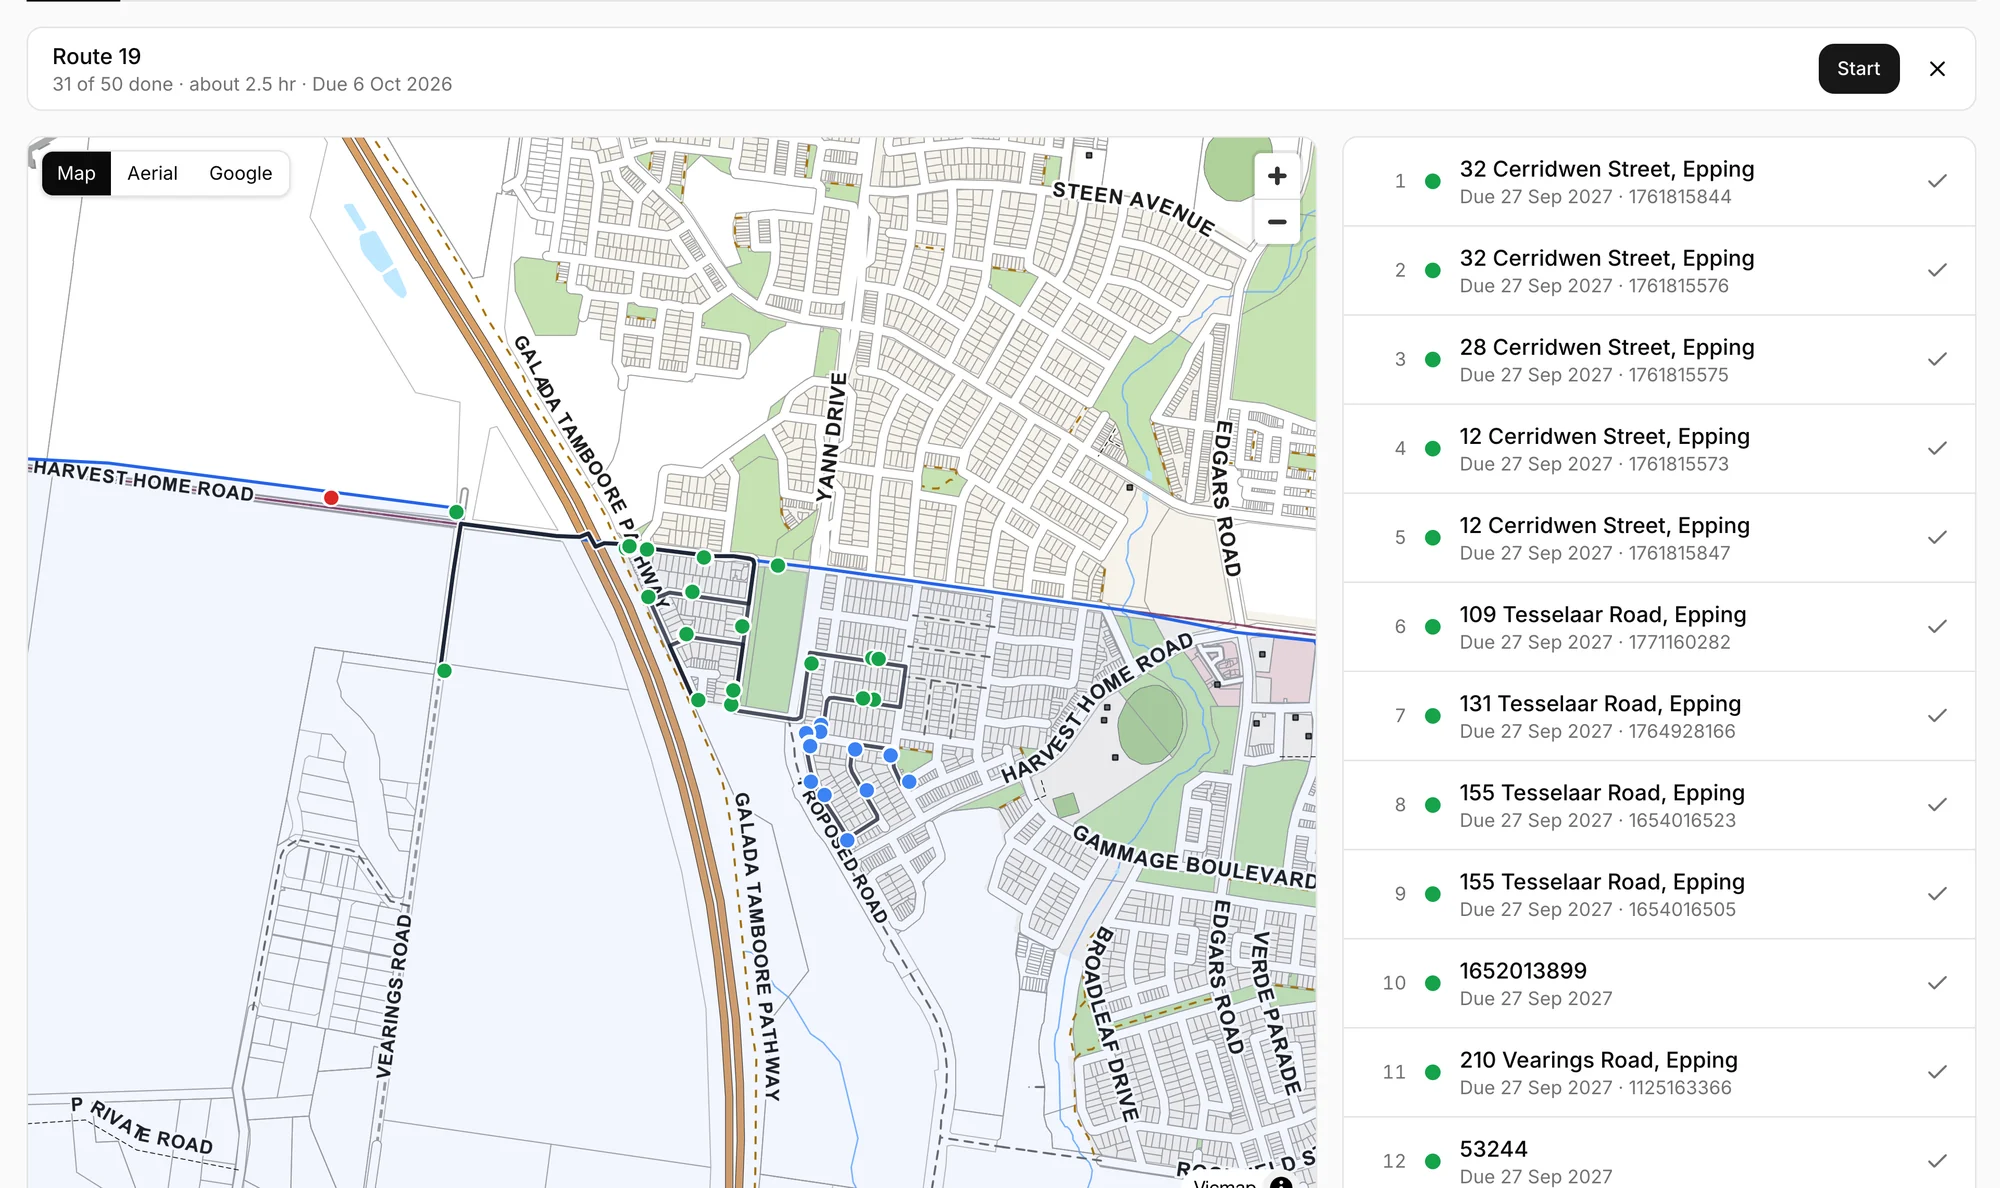Select stop 53244
The image size is (2000, 1188).
click(1659, 1153)
